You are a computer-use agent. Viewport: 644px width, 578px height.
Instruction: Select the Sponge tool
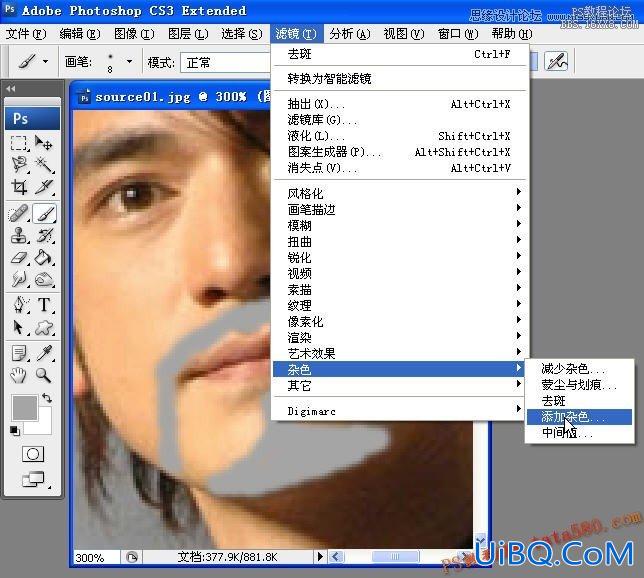click(x=44, y=280)
